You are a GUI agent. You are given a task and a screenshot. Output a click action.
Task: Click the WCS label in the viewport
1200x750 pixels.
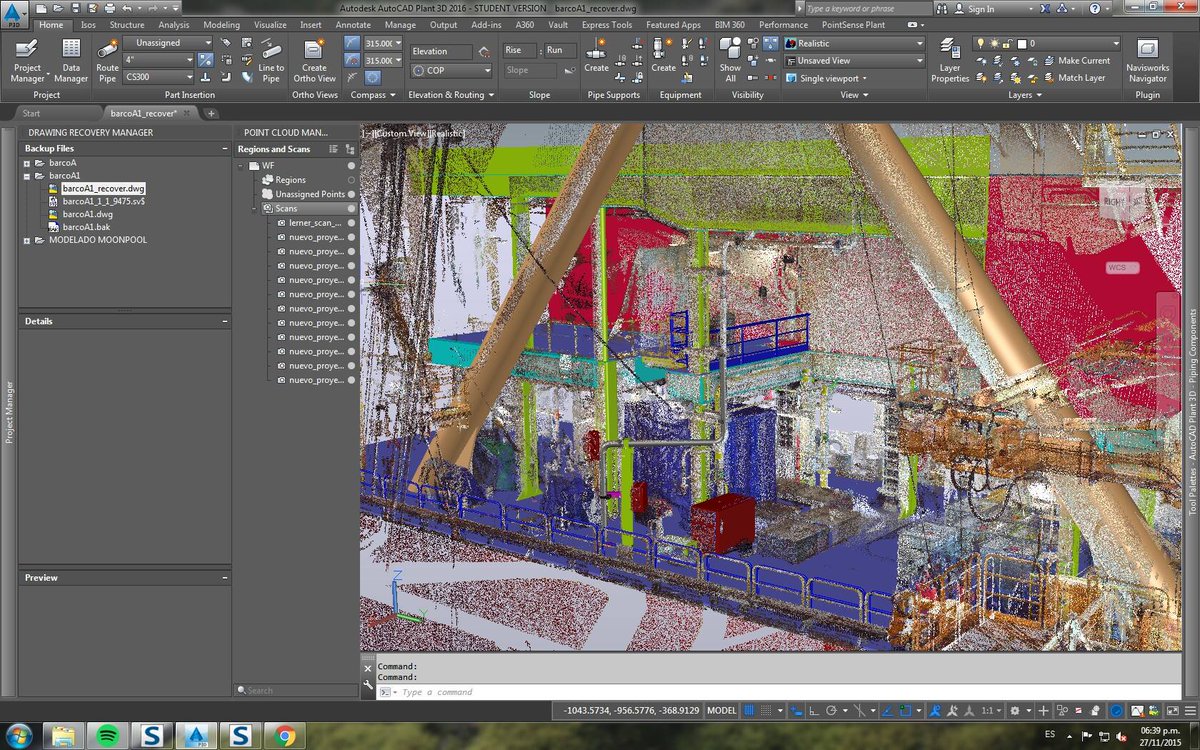[1116, 268]
